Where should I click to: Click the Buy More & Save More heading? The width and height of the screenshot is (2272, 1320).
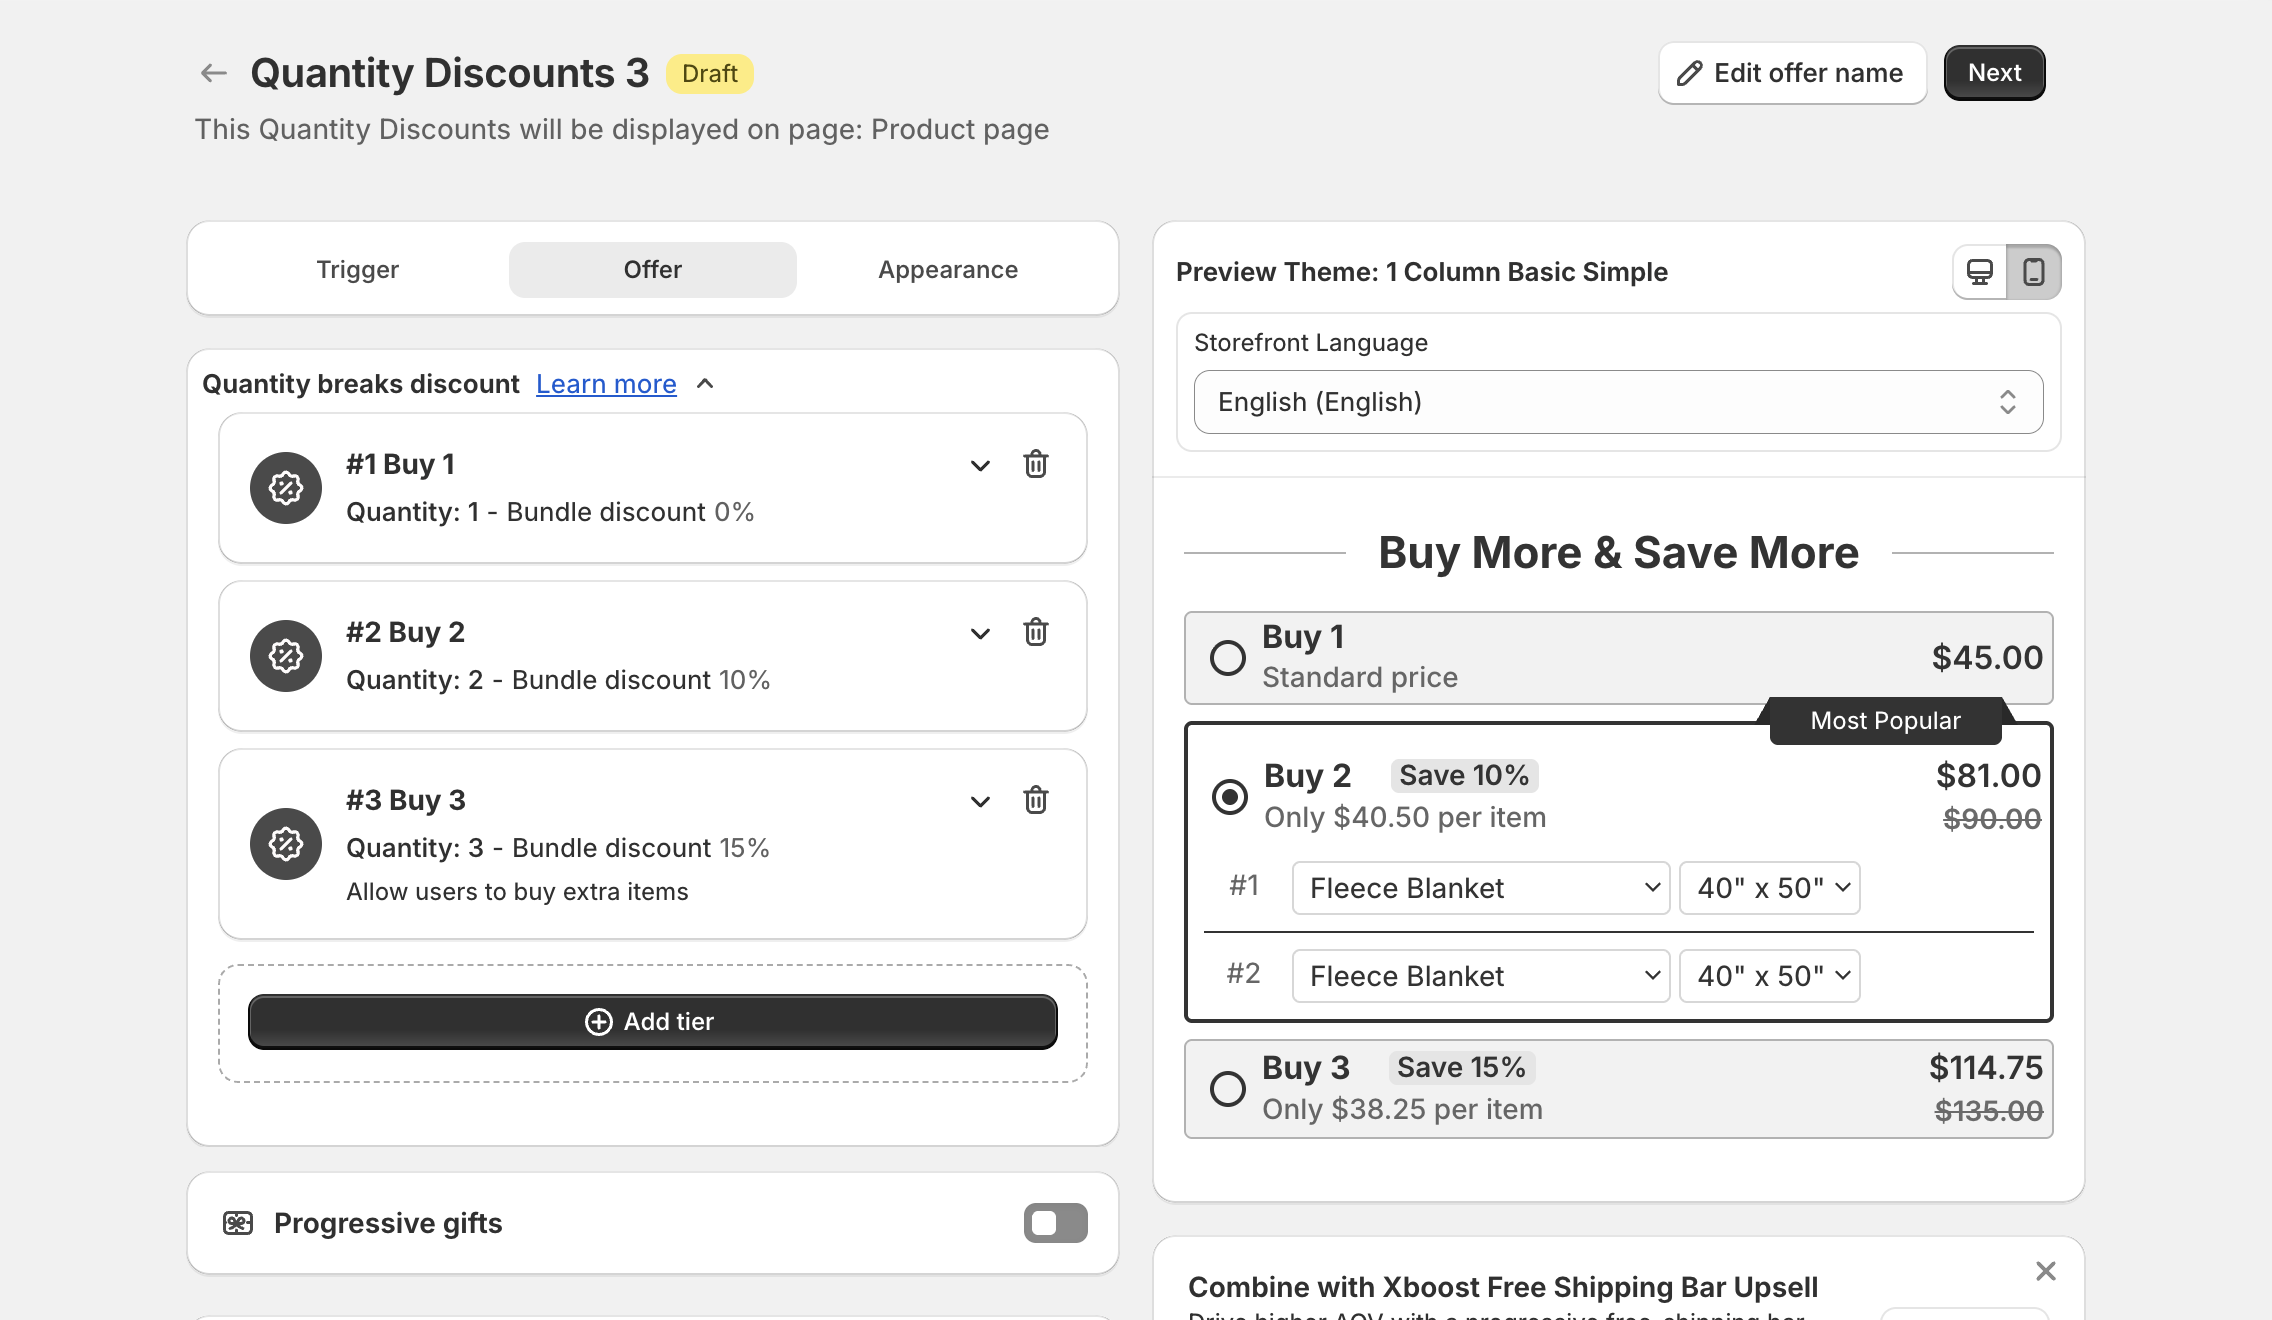(x=1618, y=553)
